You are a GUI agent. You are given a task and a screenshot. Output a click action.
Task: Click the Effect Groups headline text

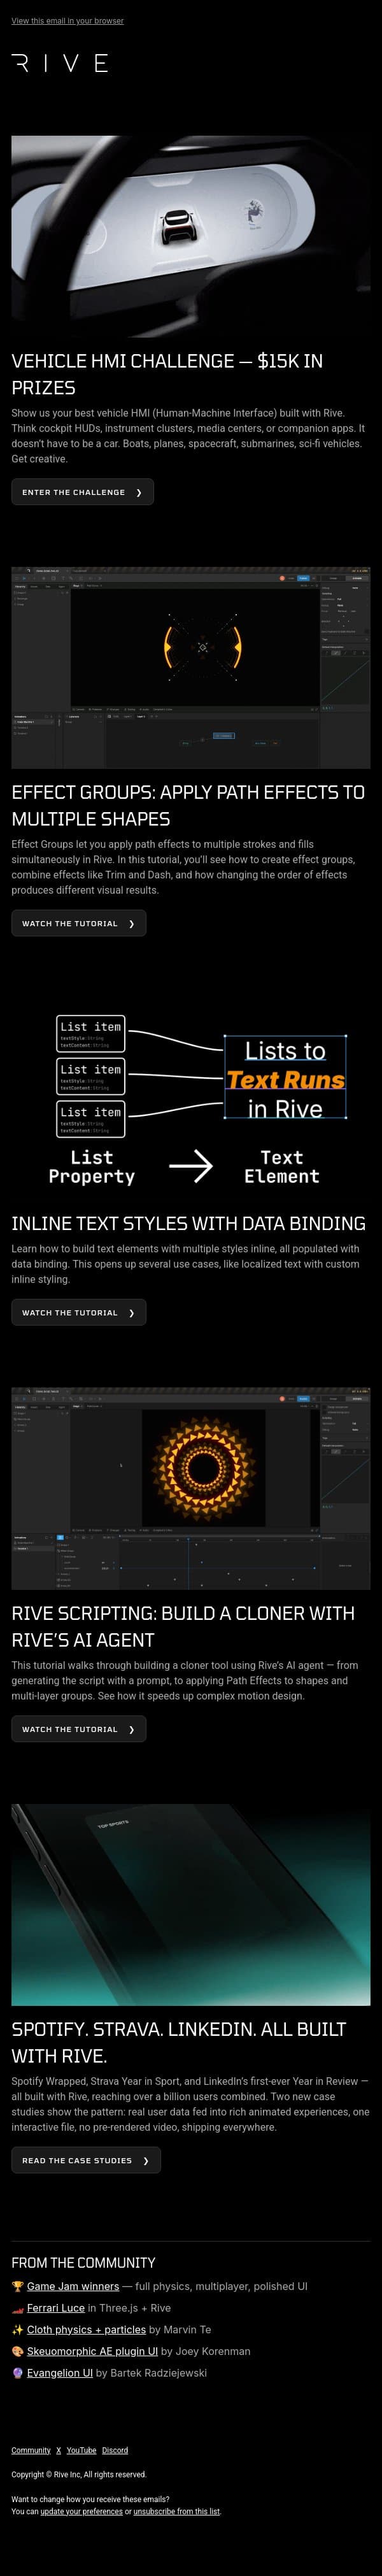188,805
